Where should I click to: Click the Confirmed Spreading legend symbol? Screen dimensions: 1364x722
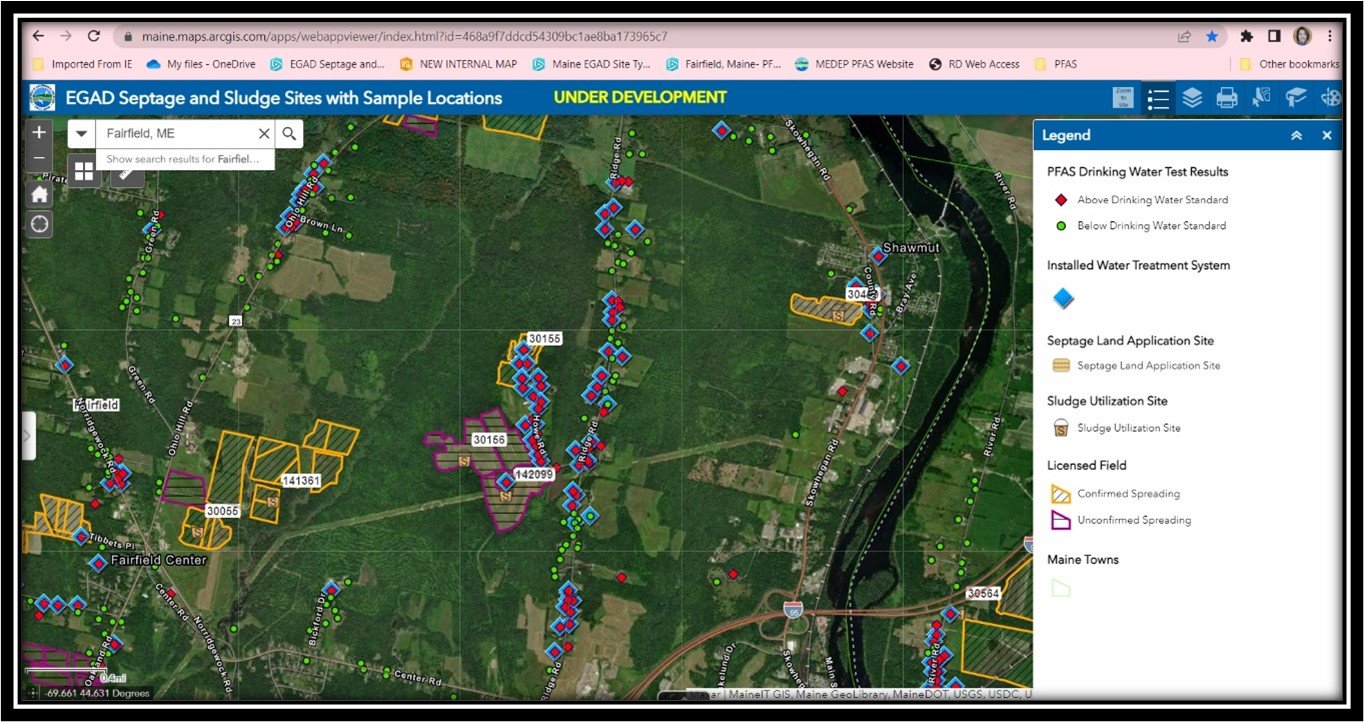[1061, 494]
